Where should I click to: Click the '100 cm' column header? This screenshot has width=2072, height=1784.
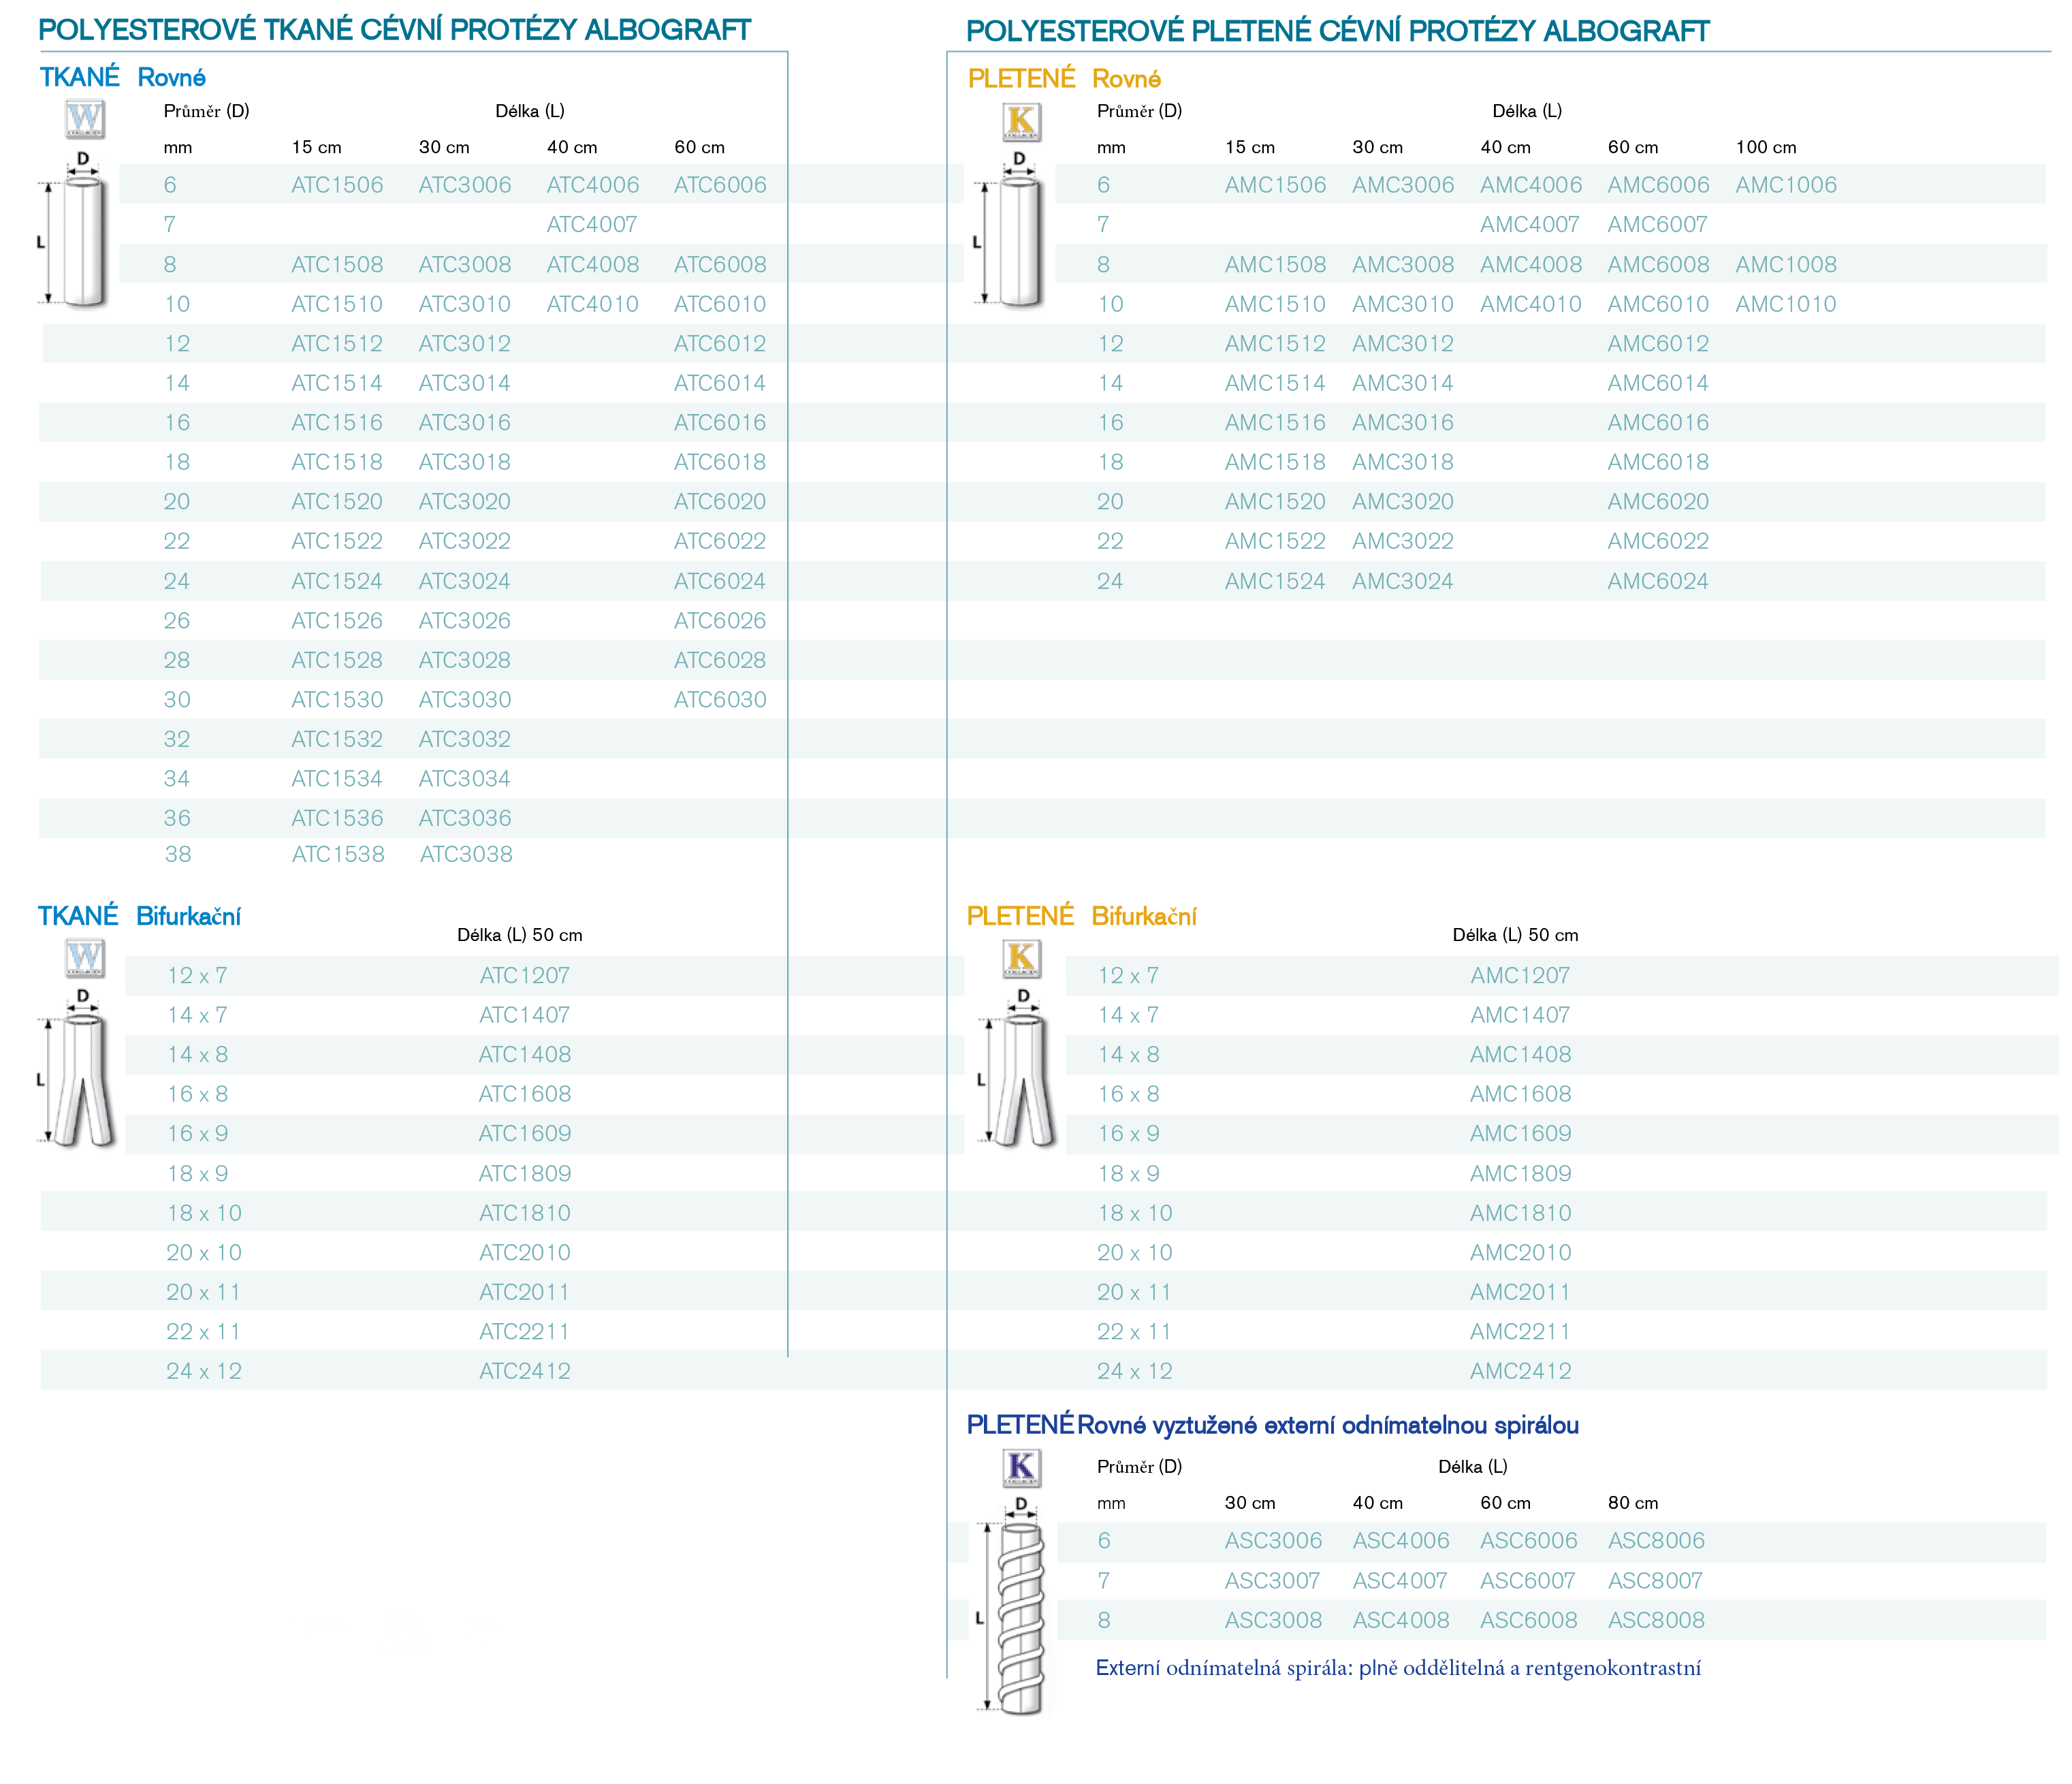[1766, 147]
